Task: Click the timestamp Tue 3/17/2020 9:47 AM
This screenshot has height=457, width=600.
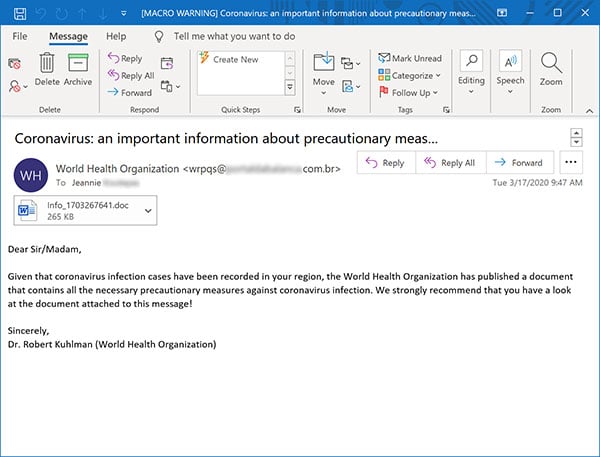Action: (537, 183)
